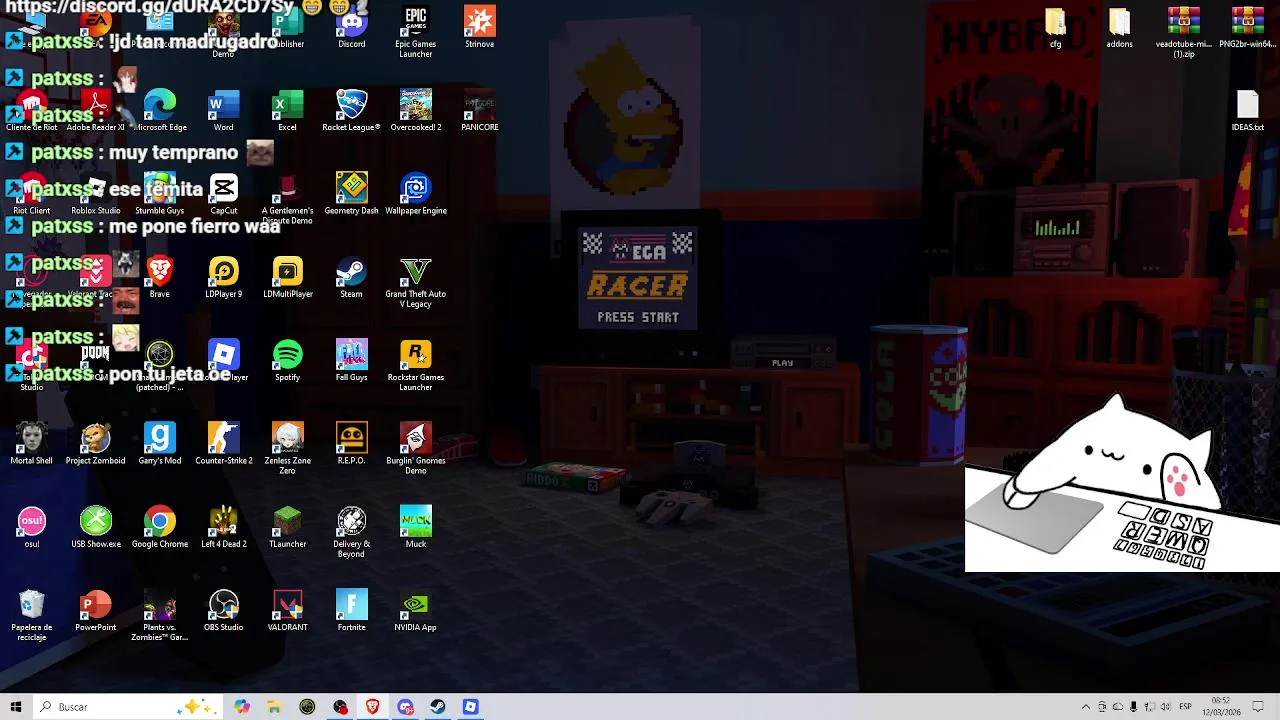
Task: Select the Zenless Zone Zero icon
Action: point(287,448)
